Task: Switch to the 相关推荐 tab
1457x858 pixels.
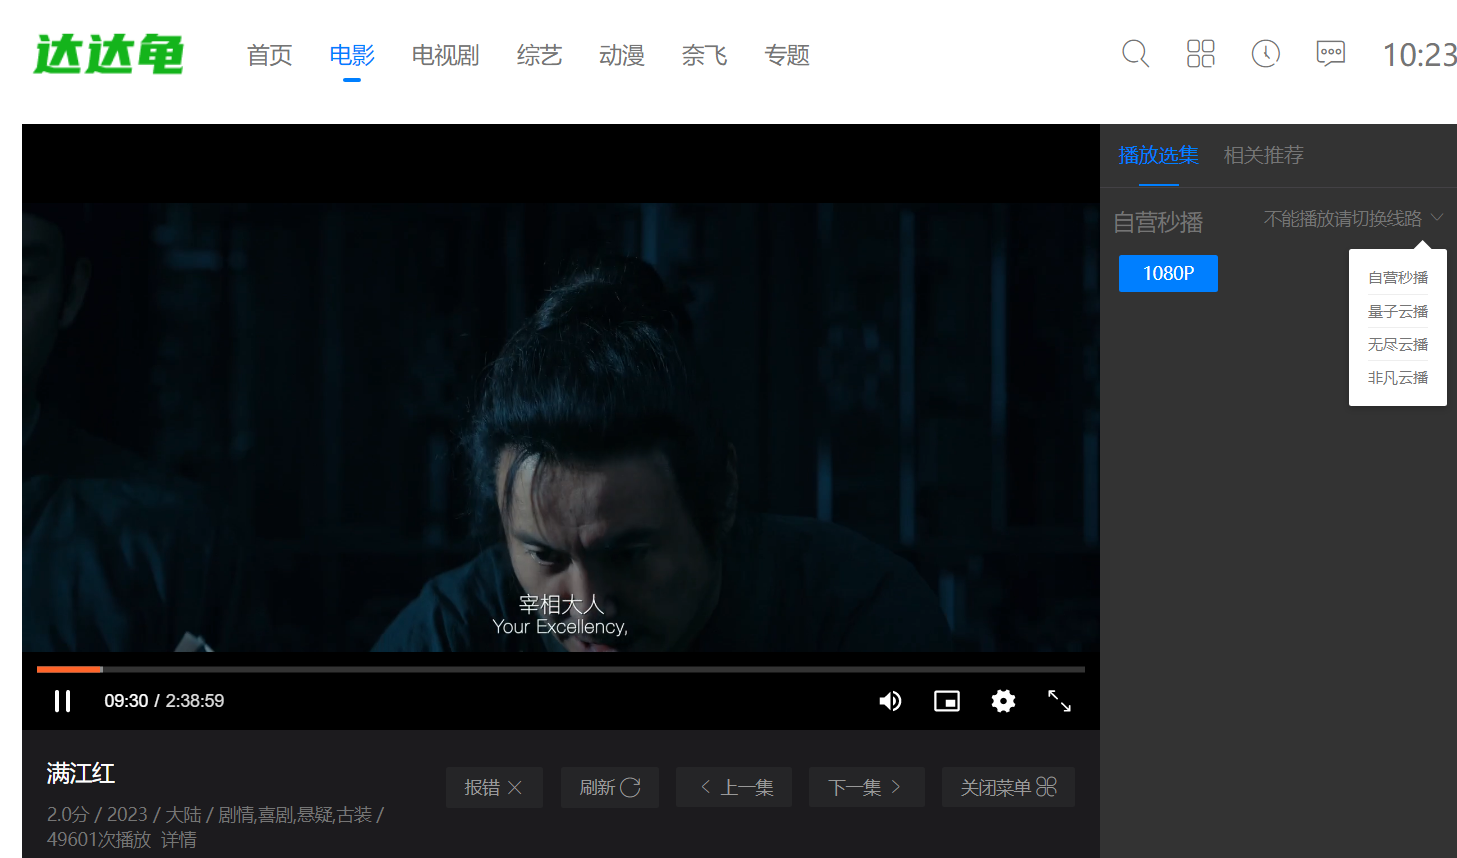Action: coord(1264,155)
